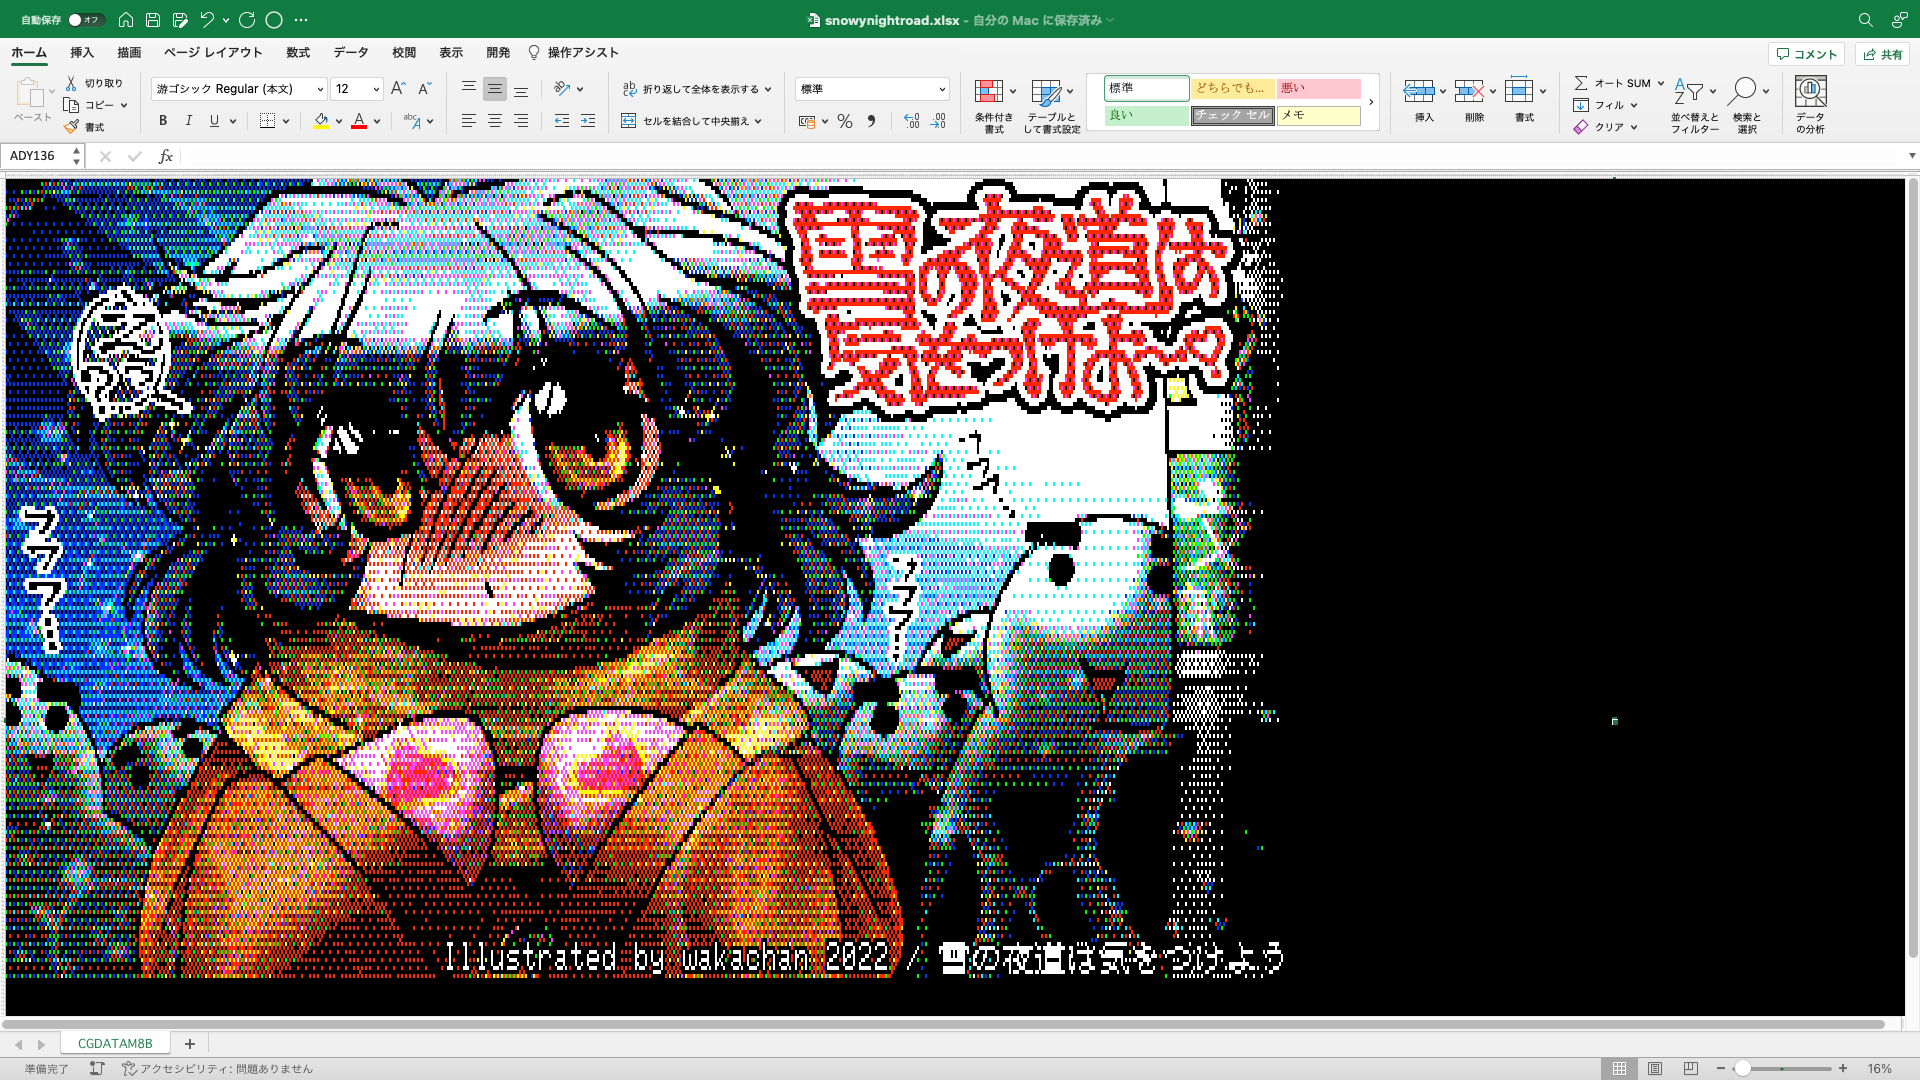The width and height of the screenshot is (1920, 1080).
Task: Click the decrease indent icon
Action: tap(562, 121)
